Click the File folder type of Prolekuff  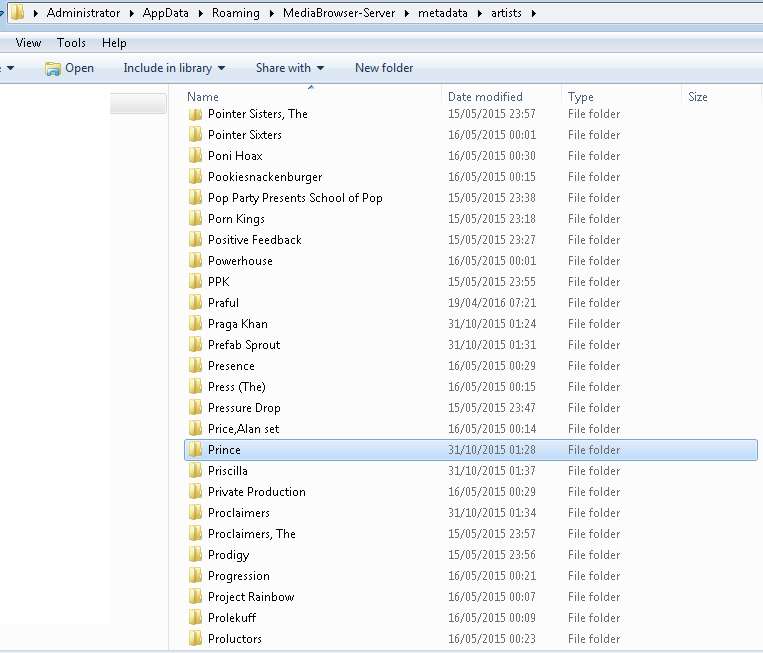coord(594,617)
